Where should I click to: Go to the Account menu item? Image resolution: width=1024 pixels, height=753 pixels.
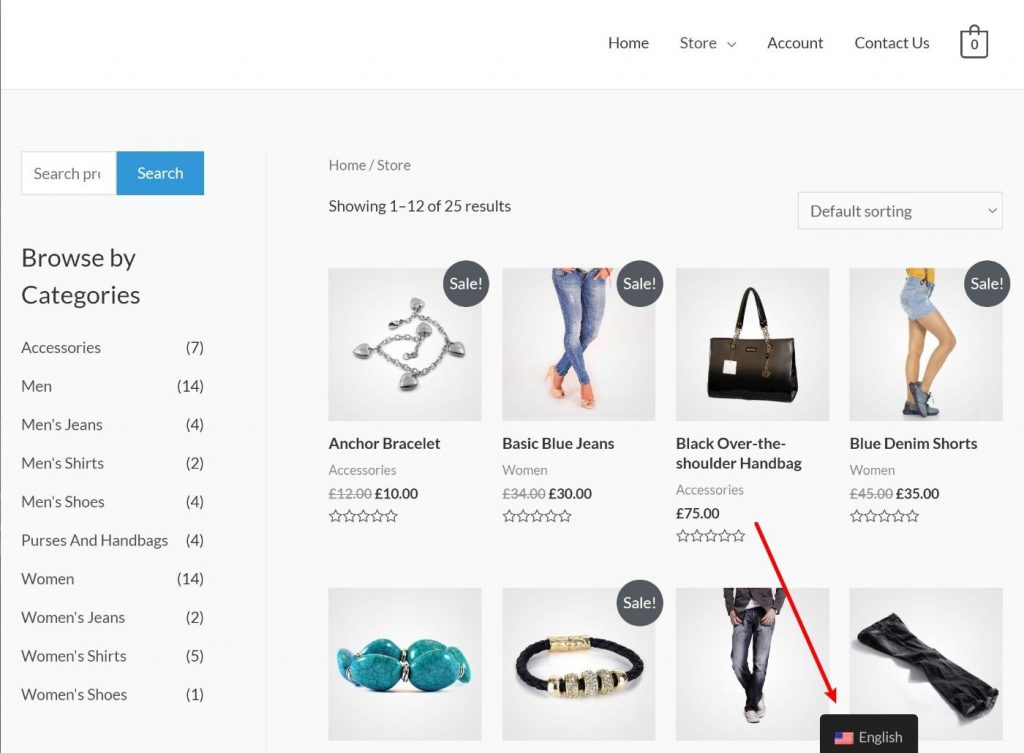(795, 43)
